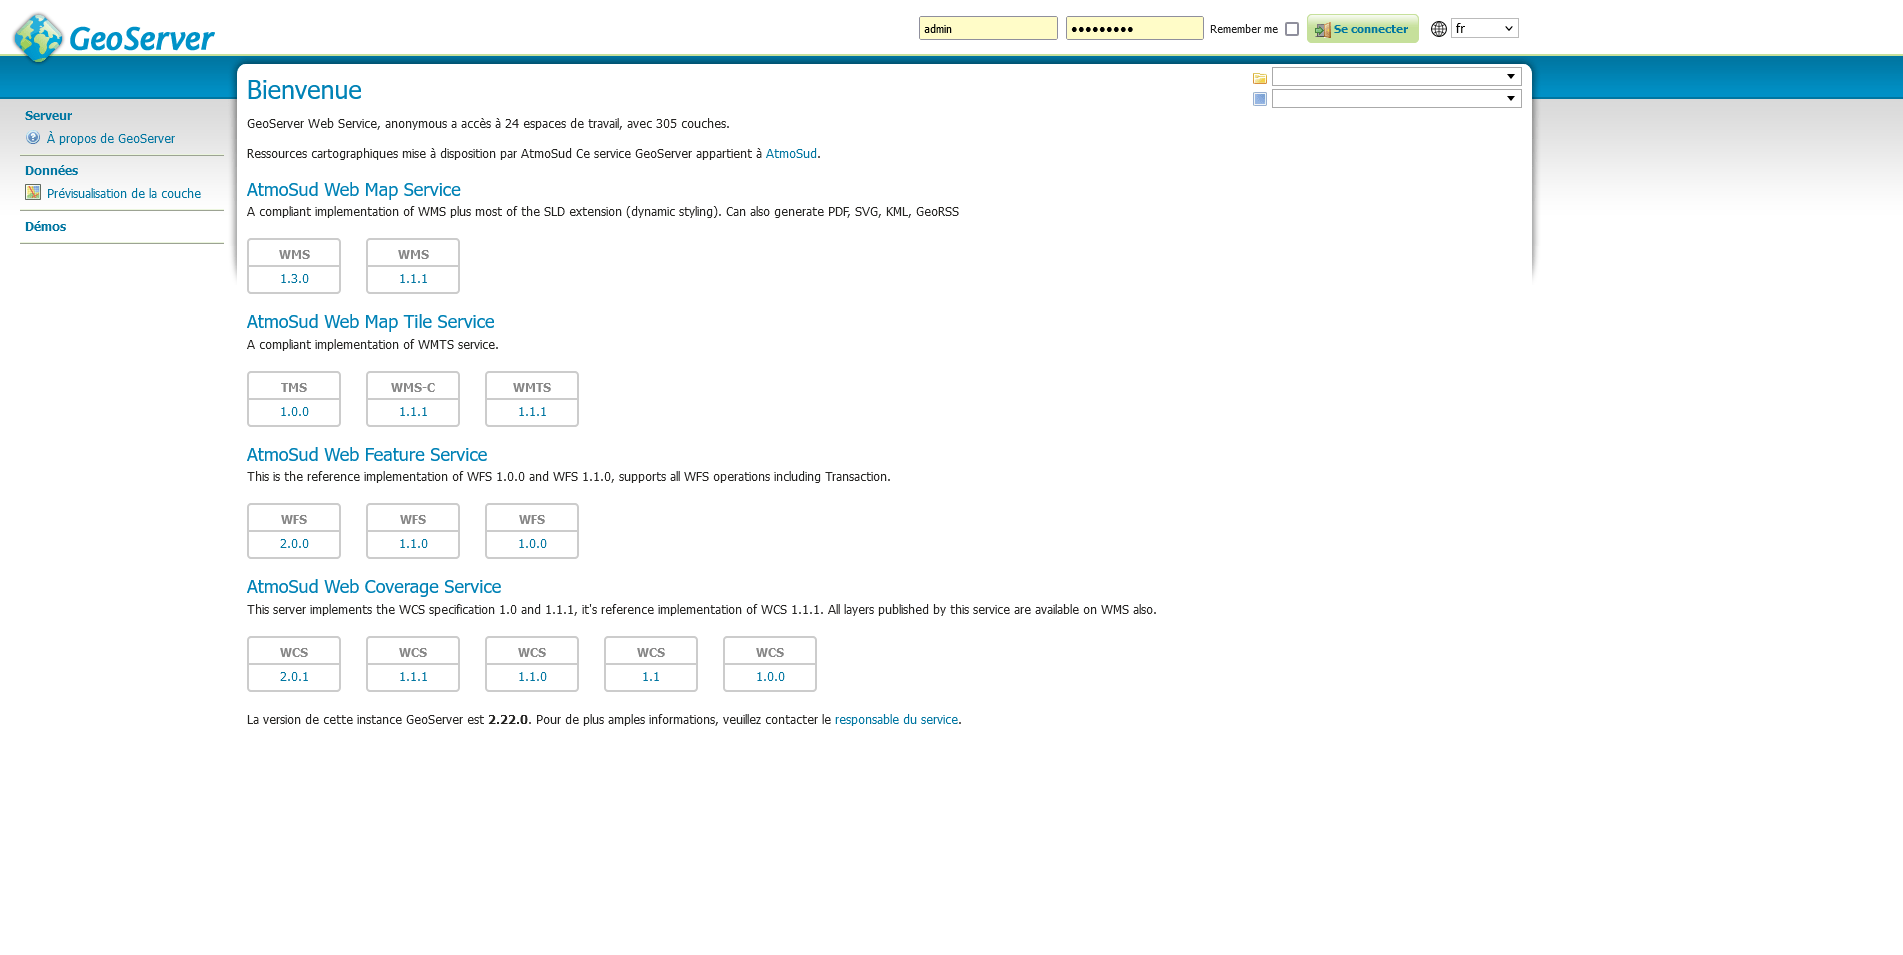This screenshot has height=955, width=1903.
Task: Click the Démos menu heading
Action: click(45, 227)
